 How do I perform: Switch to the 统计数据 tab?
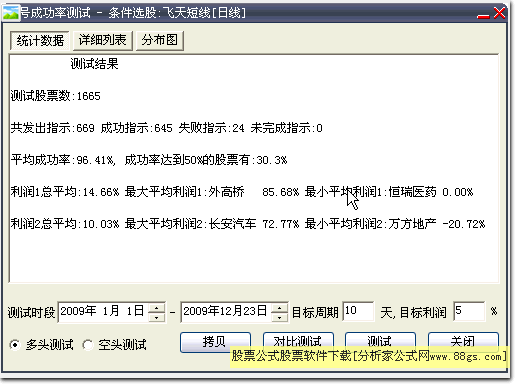(40, 41)
